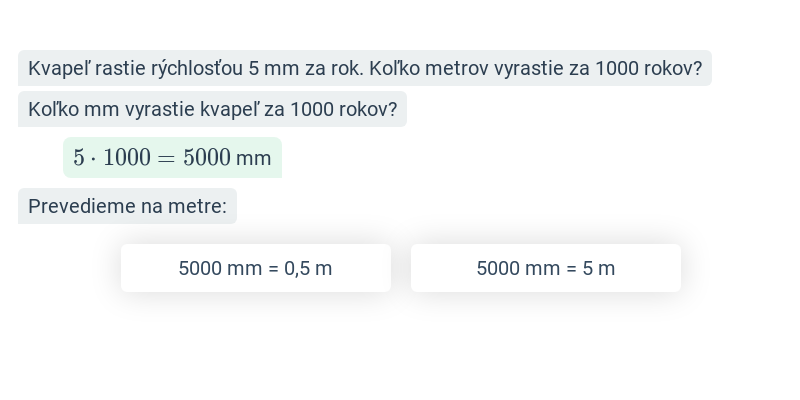This screenshot has width=800, height=400.
Task: Pick the left-hand answer card with 0,5 m
Action: [256, 268]
